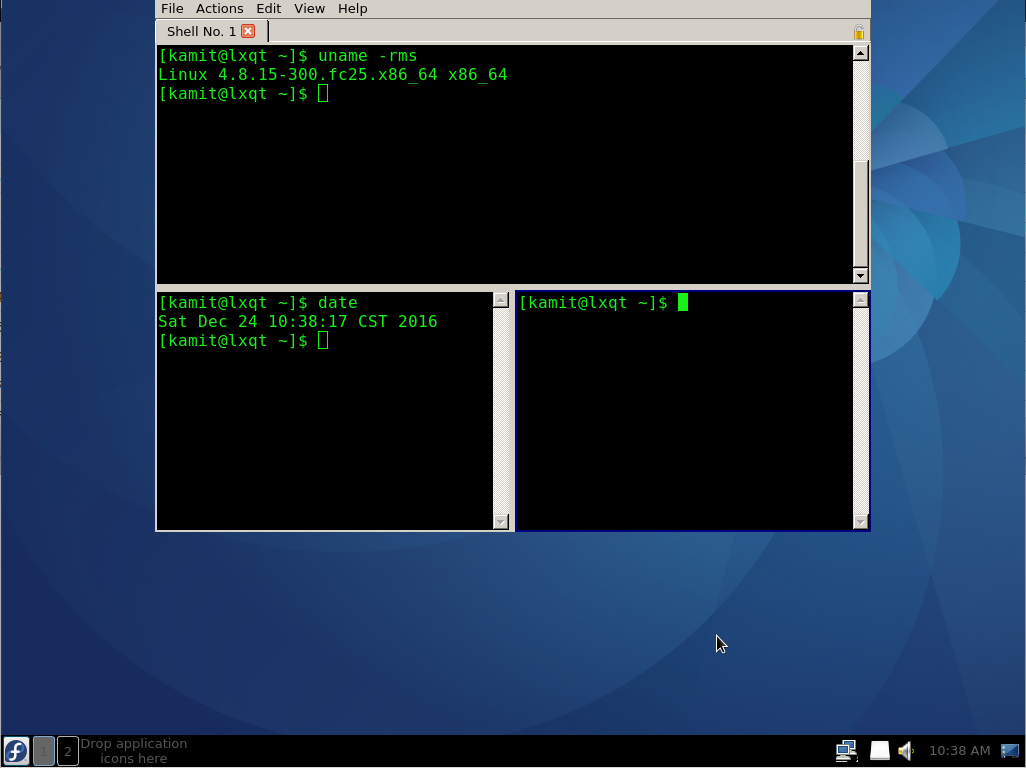Image resolution: width=1026 pixels, height=768 pixels.
Task: Click the removable media tray icon
Action: (x=880, y=750)
